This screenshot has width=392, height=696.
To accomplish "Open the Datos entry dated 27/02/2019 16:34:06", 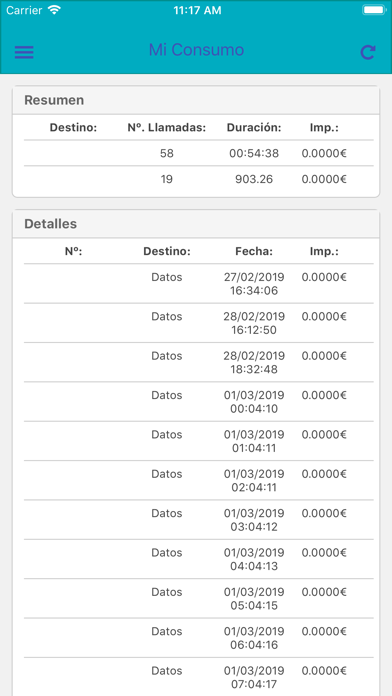I will tap(198, 284).
